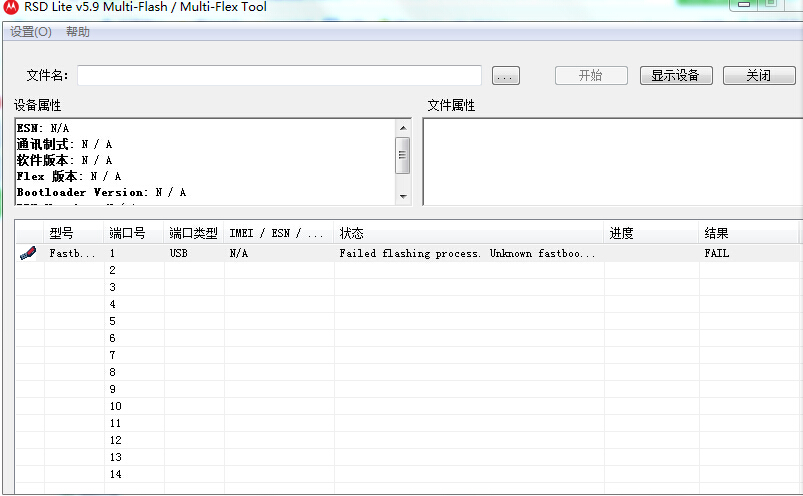Click the 开始 button
This screenshot has width=803, height=496.
pyautogui.click(x=591, y=76)
